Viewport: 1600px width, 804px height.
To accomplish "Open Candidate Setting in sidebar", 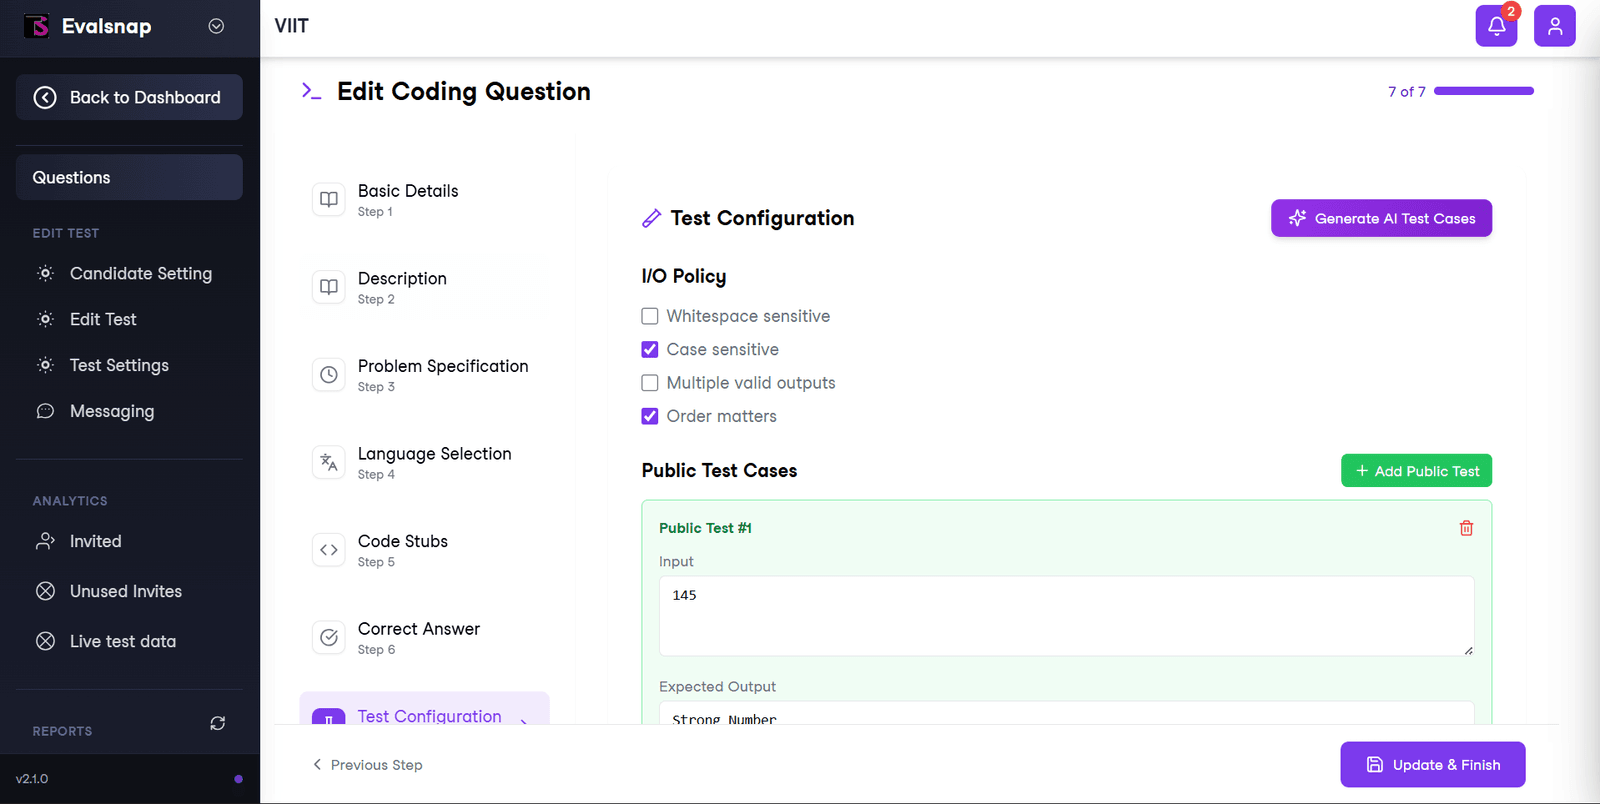I will [x=140, y=273].
